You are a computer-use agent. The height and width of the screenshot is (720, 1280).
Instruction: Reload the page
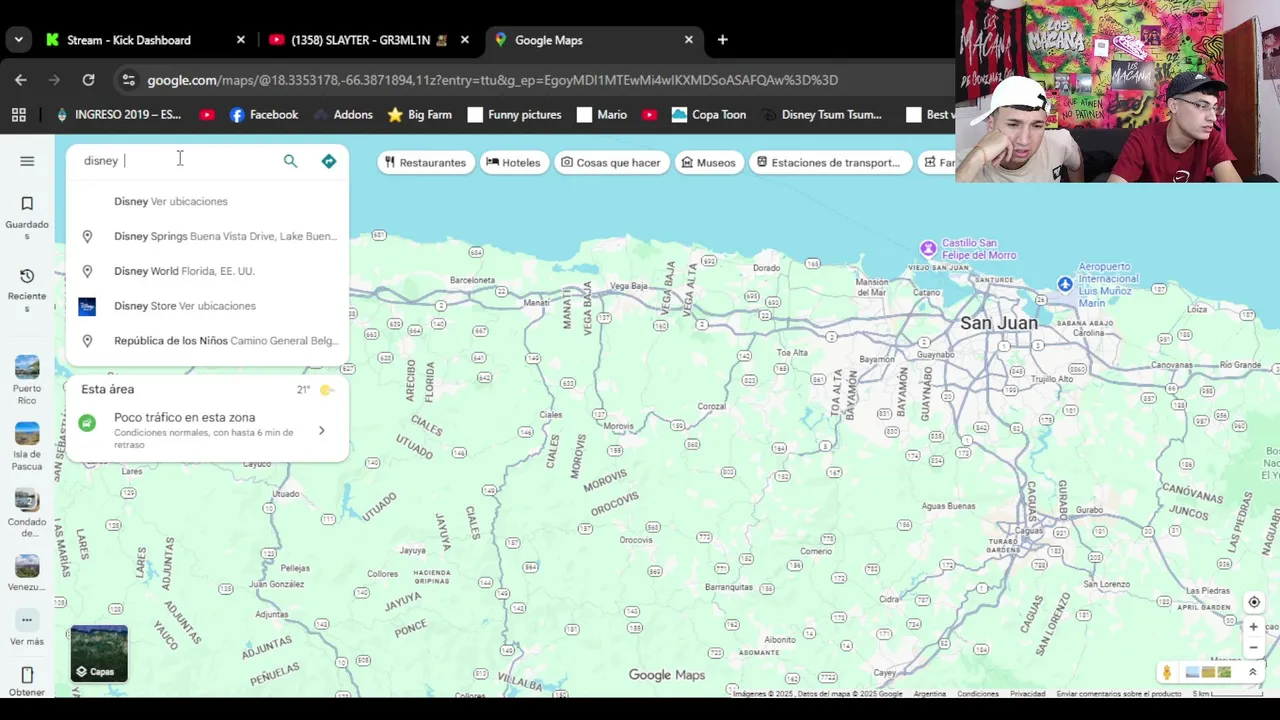click(88, 80)
